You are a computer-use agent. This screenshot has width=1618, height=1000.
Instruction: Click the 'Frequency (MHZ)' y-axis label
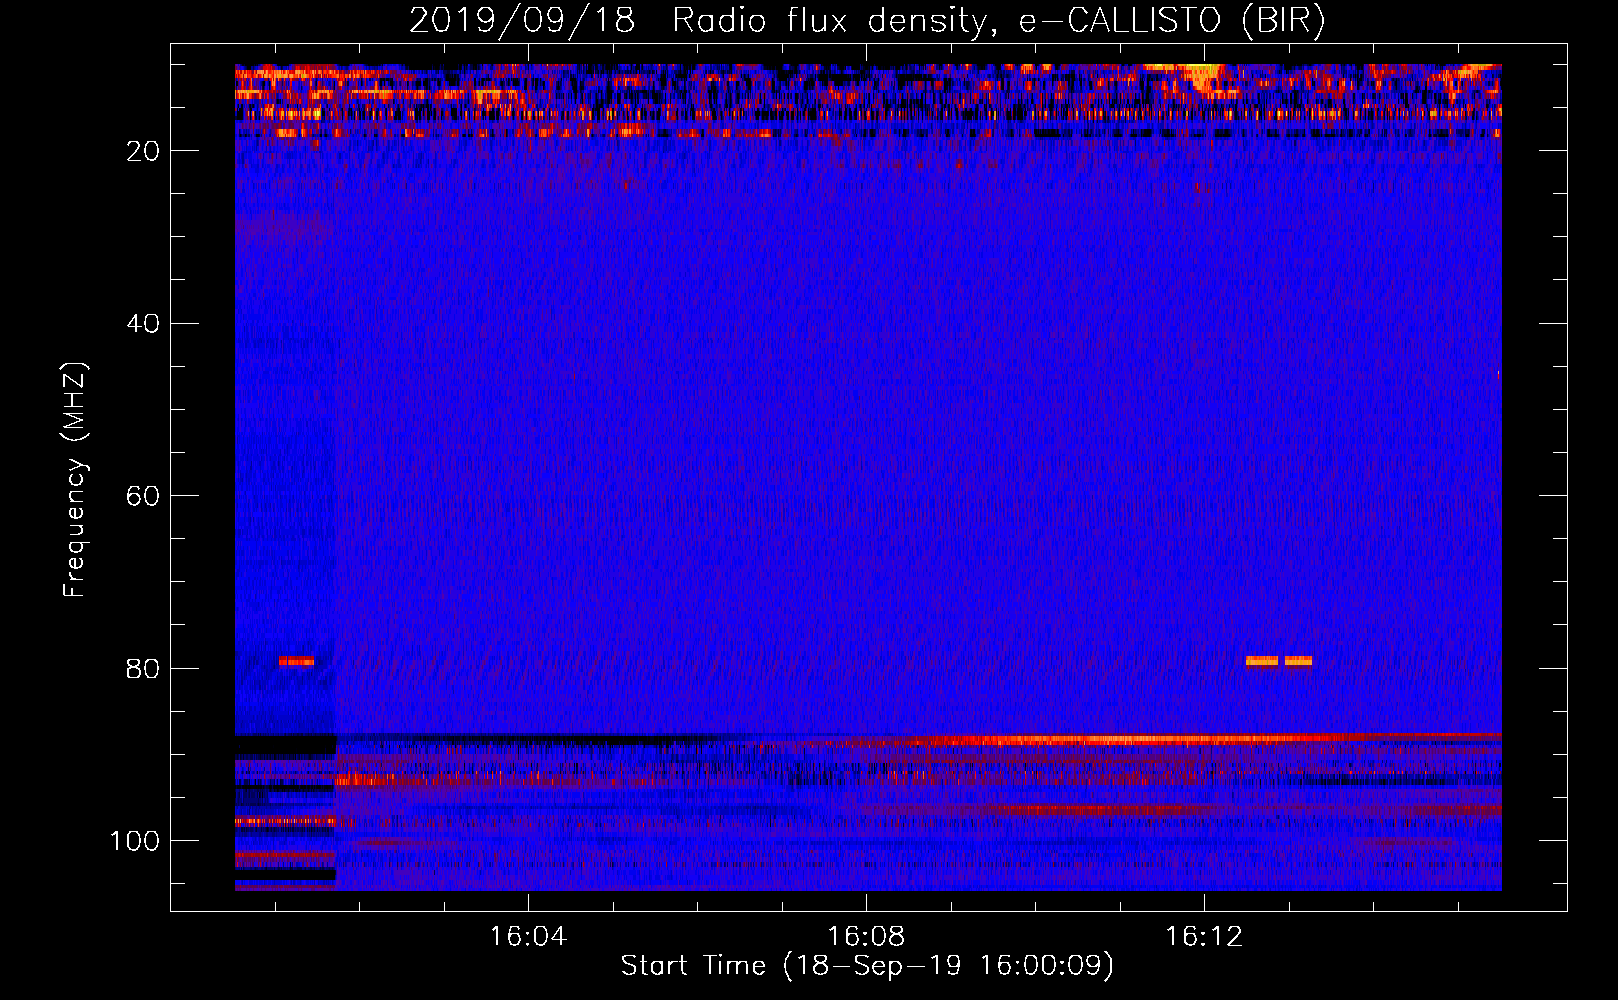point(75,480)
